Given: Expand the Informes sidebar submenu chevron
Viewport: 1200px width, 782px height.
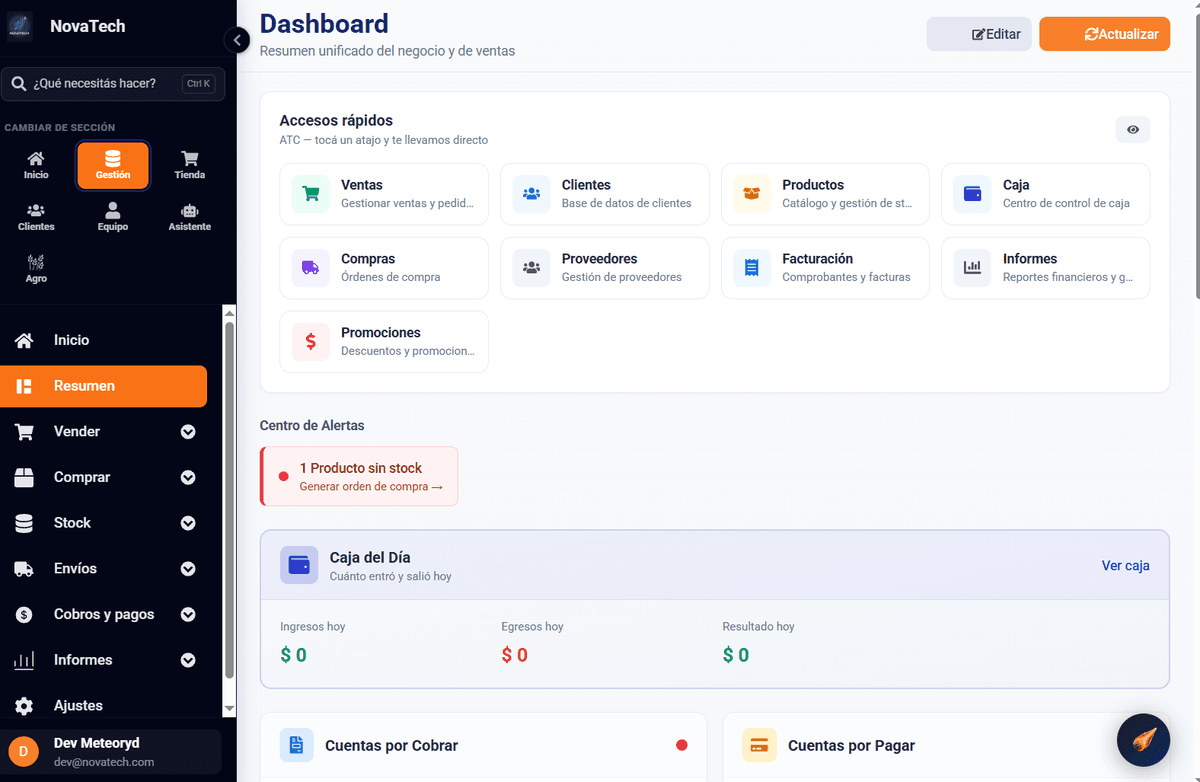Looking at the screenshot, I should tap(188, 660).
